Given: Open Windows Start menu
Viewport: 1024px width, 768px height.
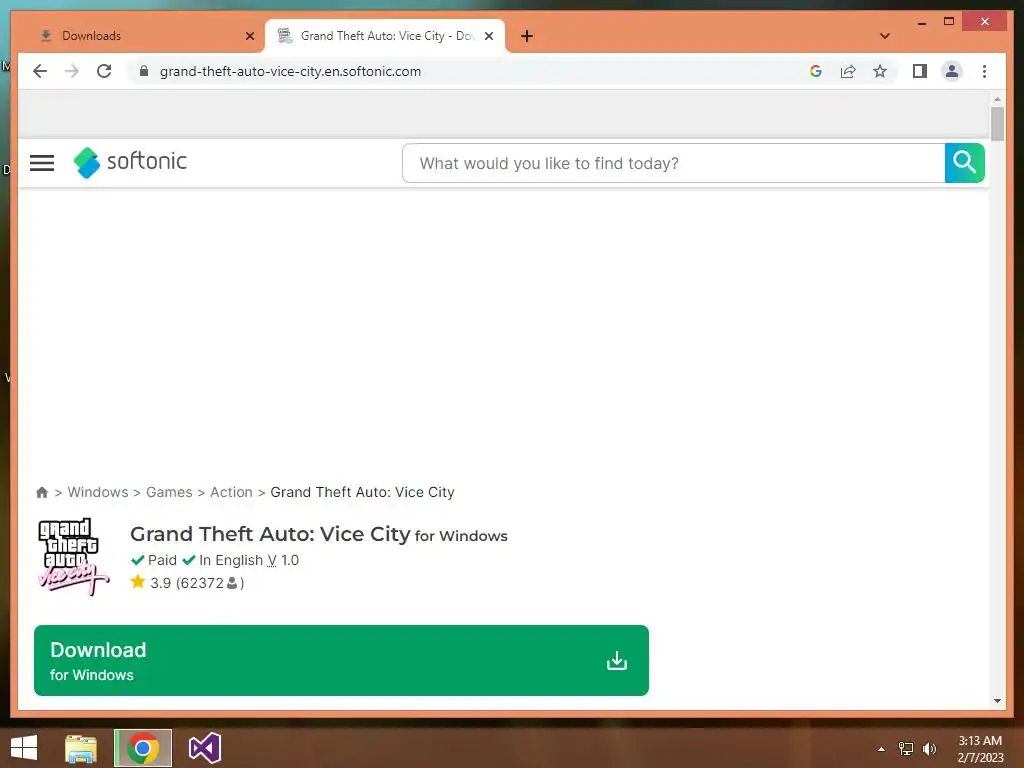Looking at the screenshot, I should pos(24,748).
